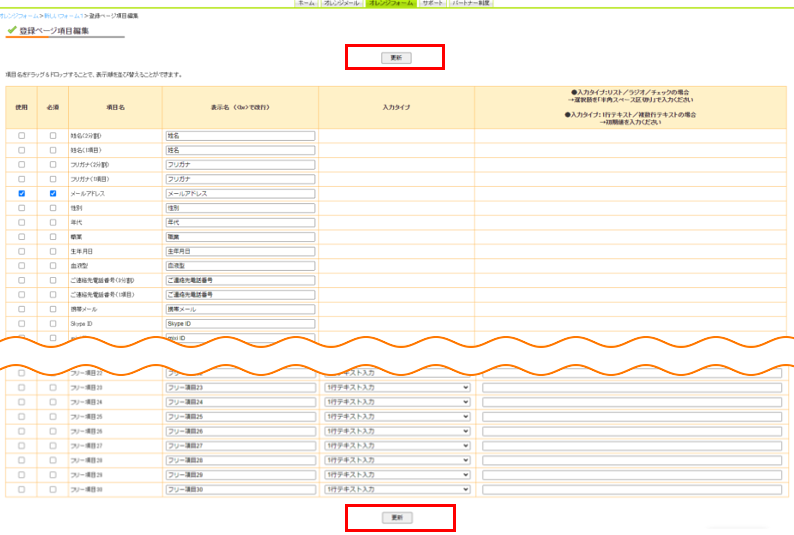Image resolution: width=794 pixels, height=535 pixels.
Task: Click the 表示名 field for ご連絡先電話番号(1項目)
Action: tap(240, 295)
